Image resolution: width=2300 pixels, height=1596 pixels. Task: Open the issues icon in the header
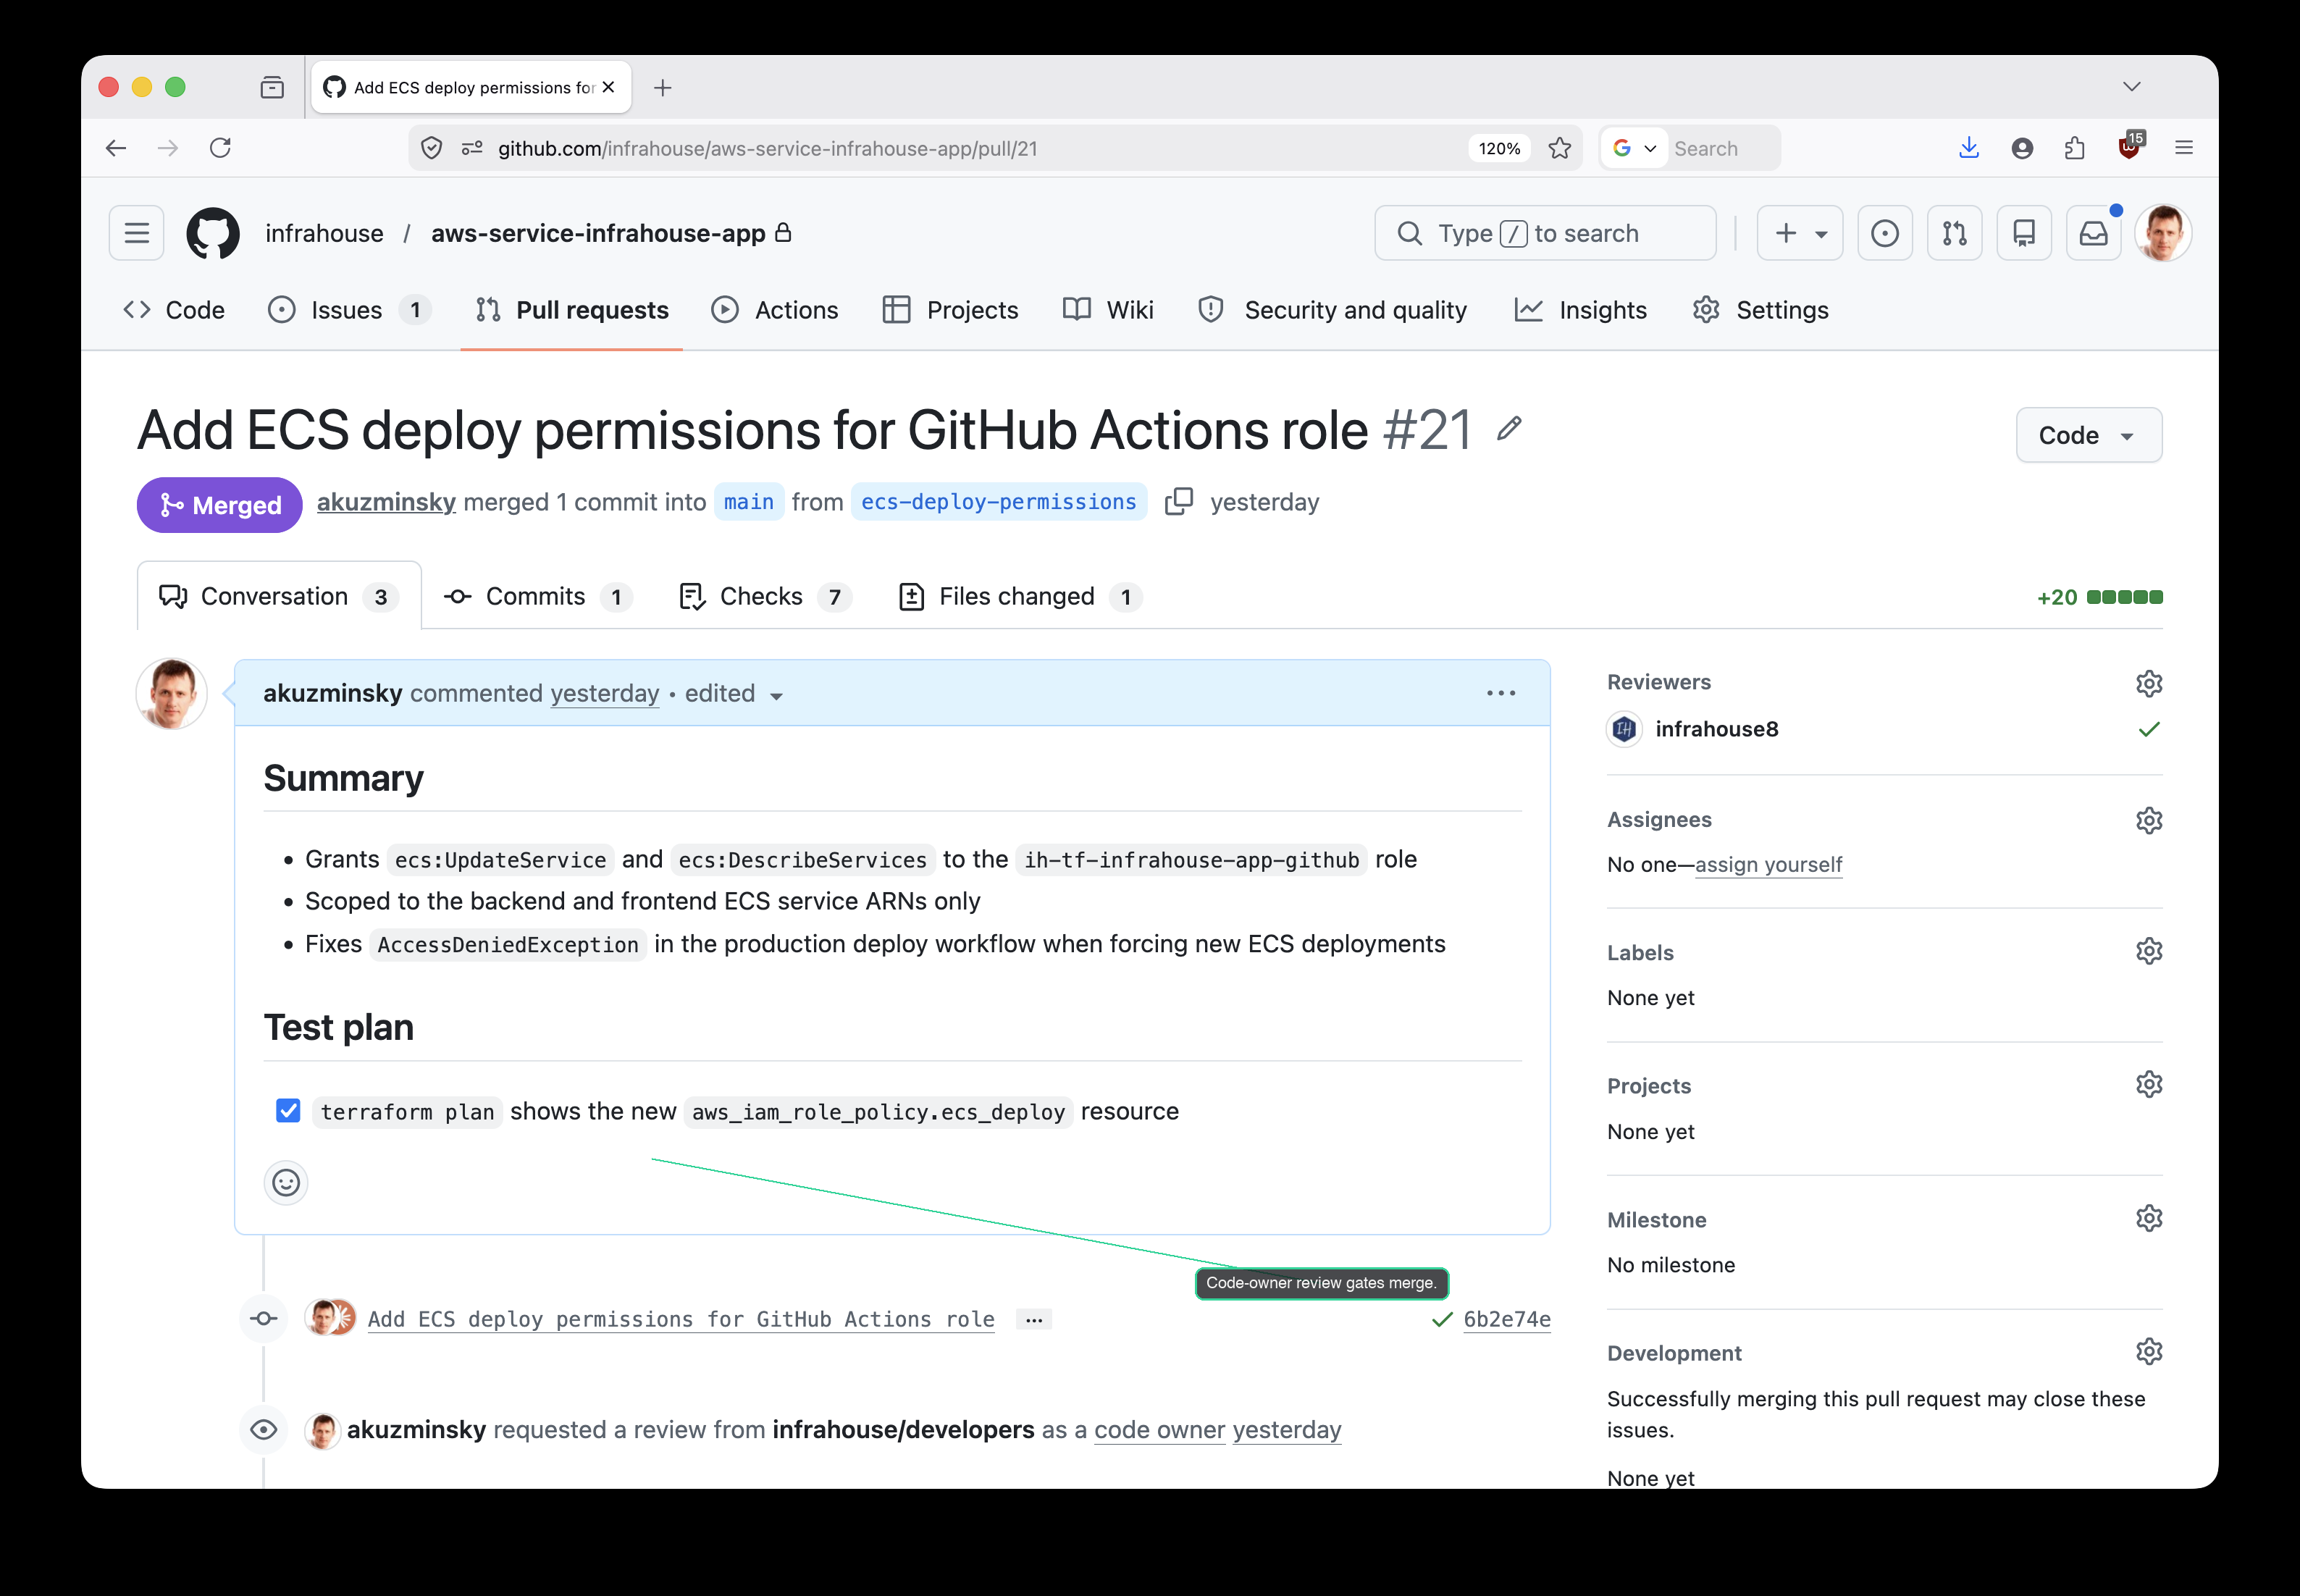click(1885, 233)
